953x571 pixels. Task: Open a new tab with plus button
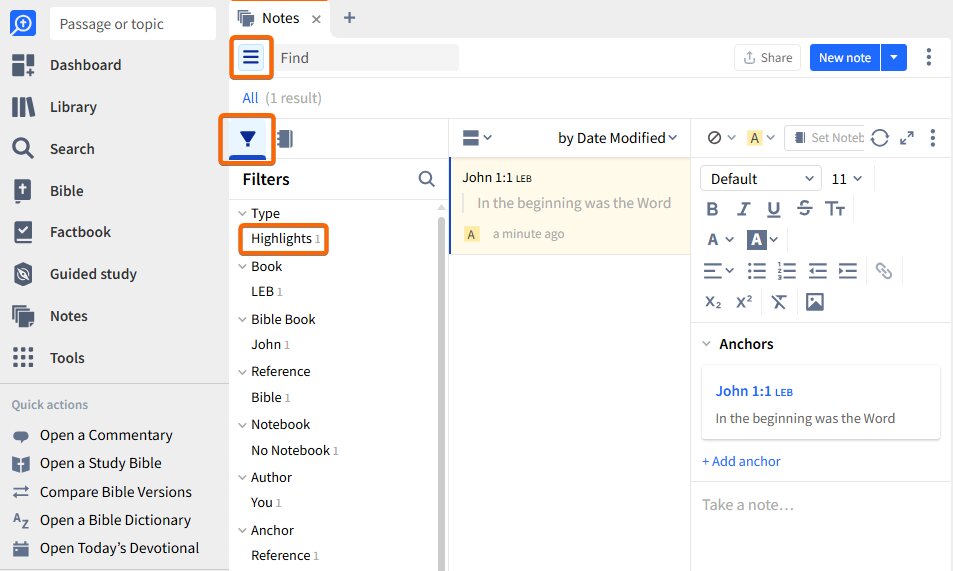tap(349, 18)
